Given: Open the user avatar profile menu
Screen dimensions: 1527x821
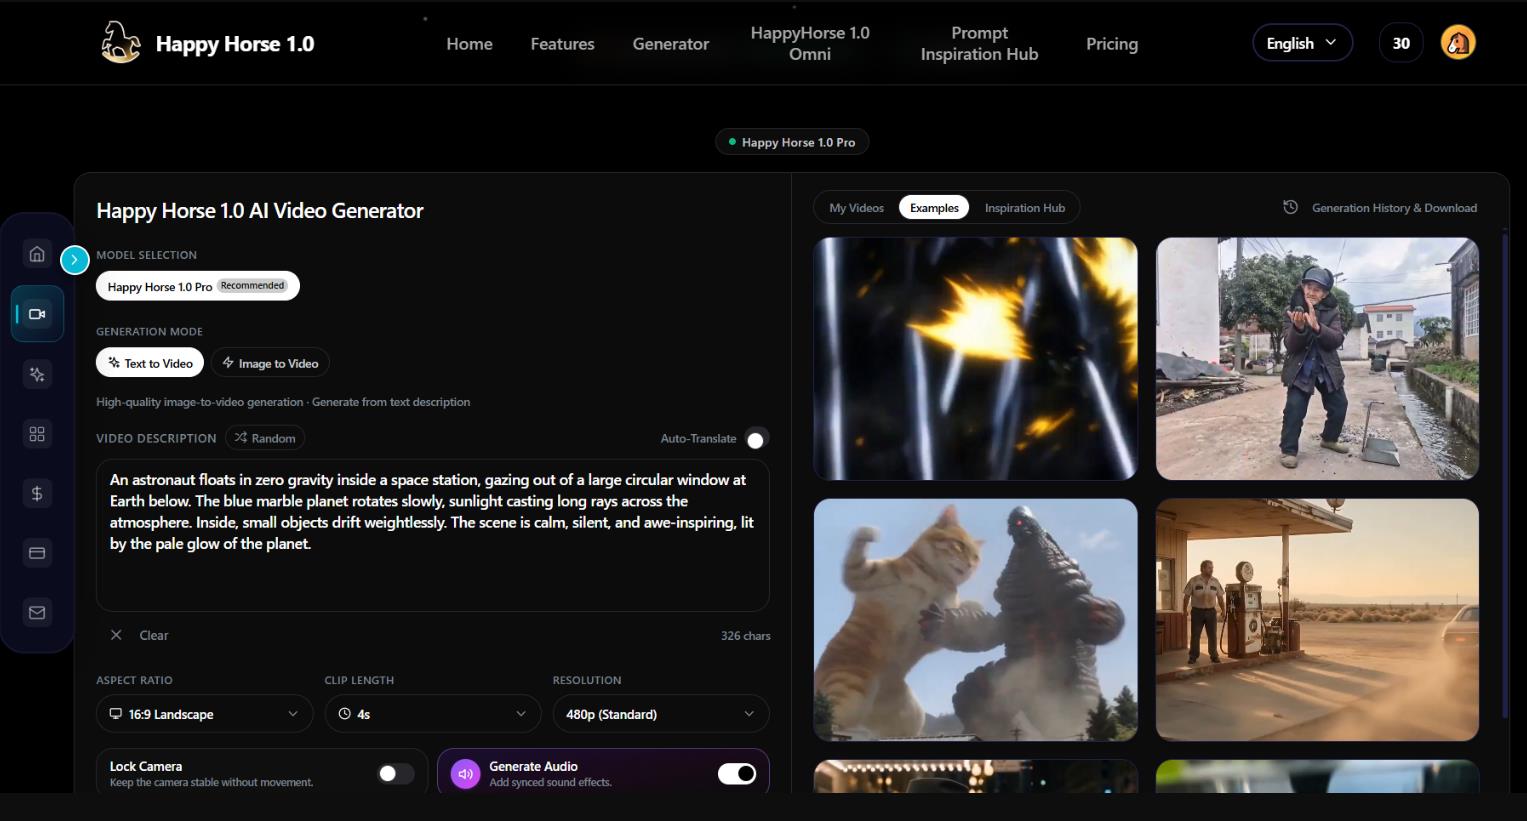Looking at the screenshot, I should point(1458,43).
